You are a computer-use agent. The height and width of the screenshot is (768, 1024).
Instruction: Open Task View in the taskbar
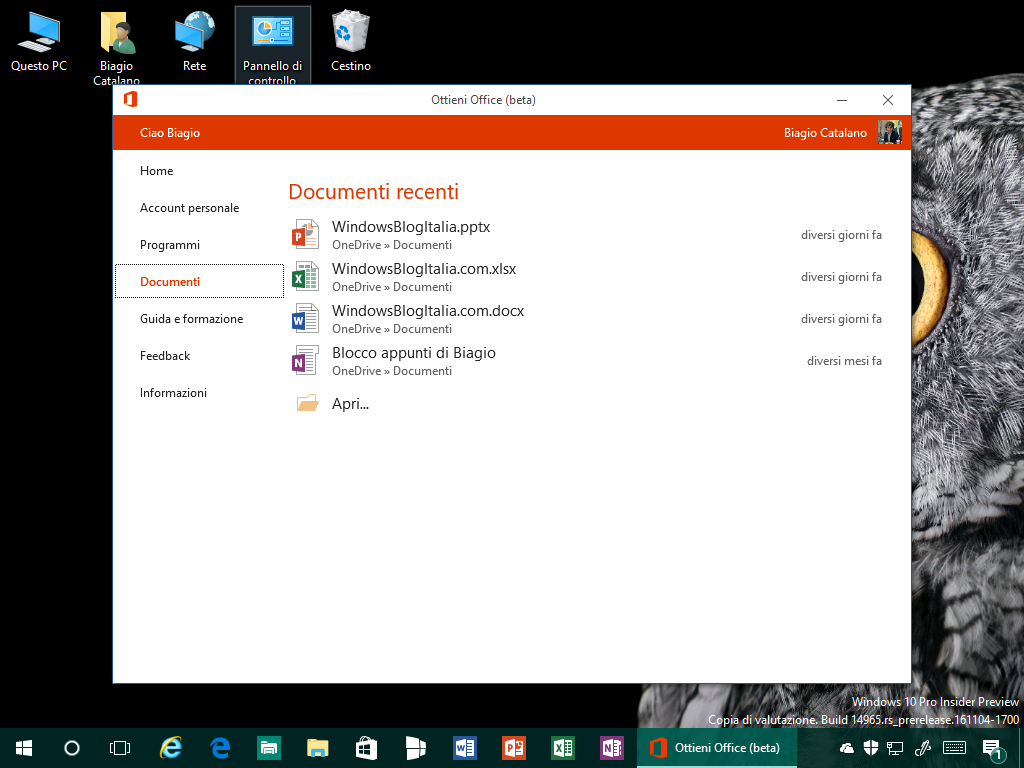[x=120, y=748]
